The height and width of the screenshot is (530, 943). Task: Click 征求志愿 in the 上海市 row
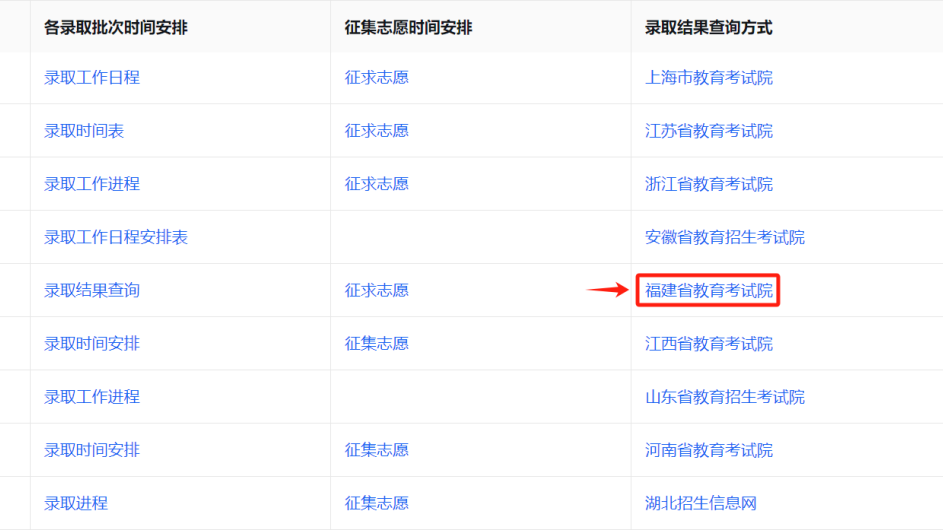(x=376, y=78)
